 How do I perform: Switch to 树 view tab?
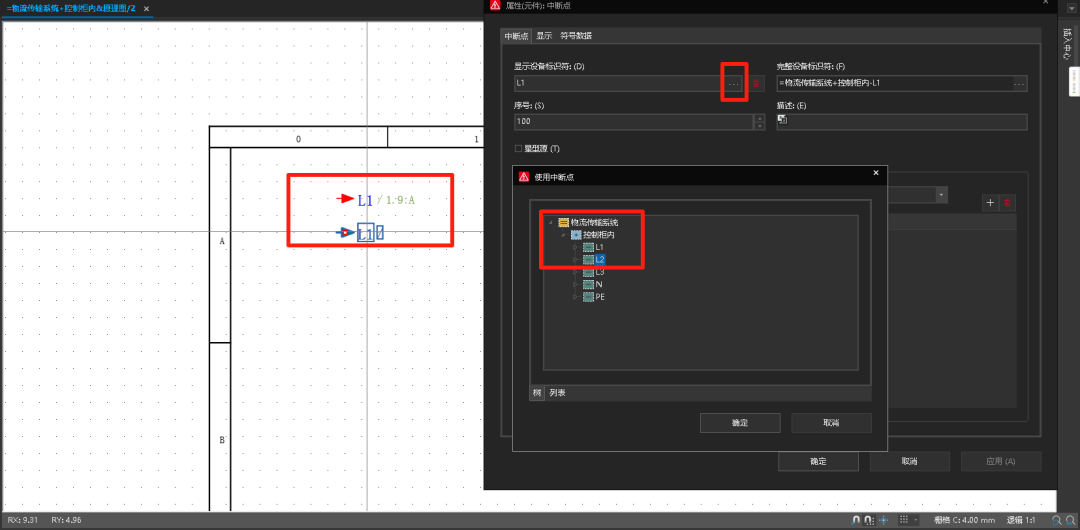(x=537, y=393)
